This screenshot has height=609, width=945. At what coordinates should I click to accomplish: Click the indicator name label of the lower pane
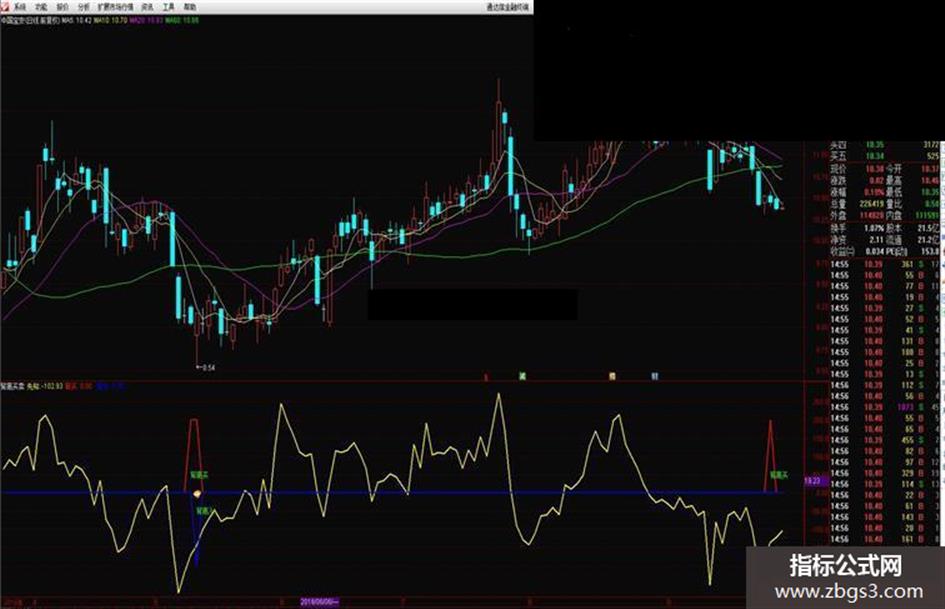(13, 386)
